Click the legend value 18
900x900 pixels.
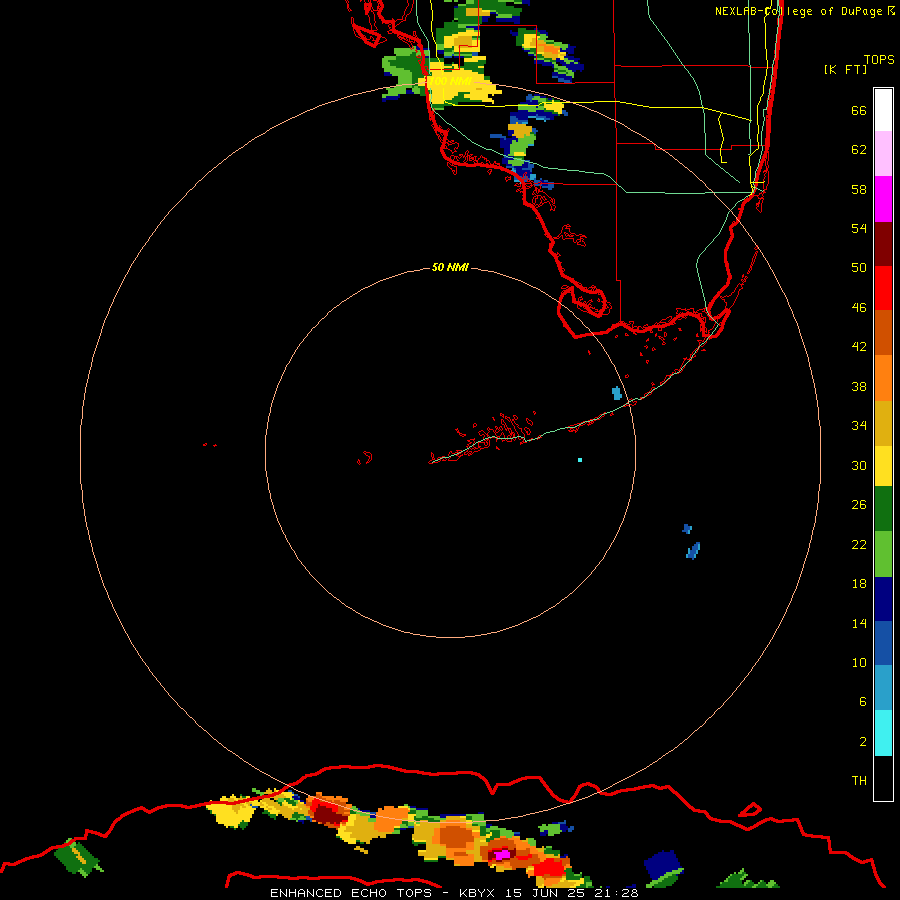(x=859, y=584)
